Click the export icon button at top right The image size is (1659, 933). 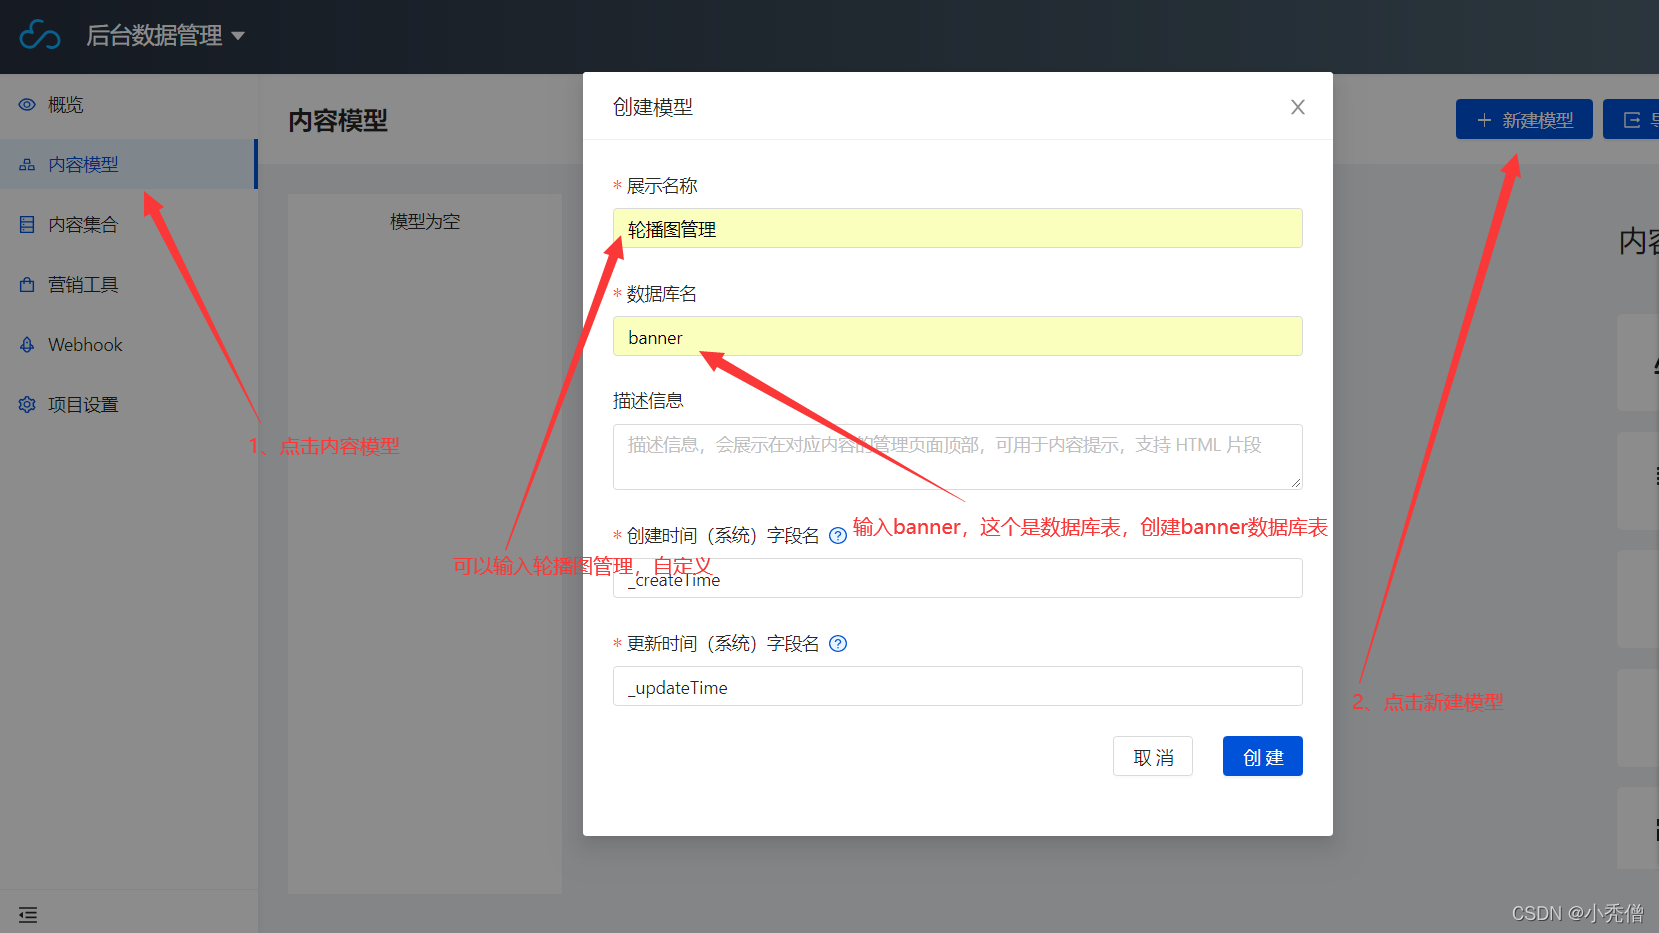pyautogui.click(x=1632, y=119)
